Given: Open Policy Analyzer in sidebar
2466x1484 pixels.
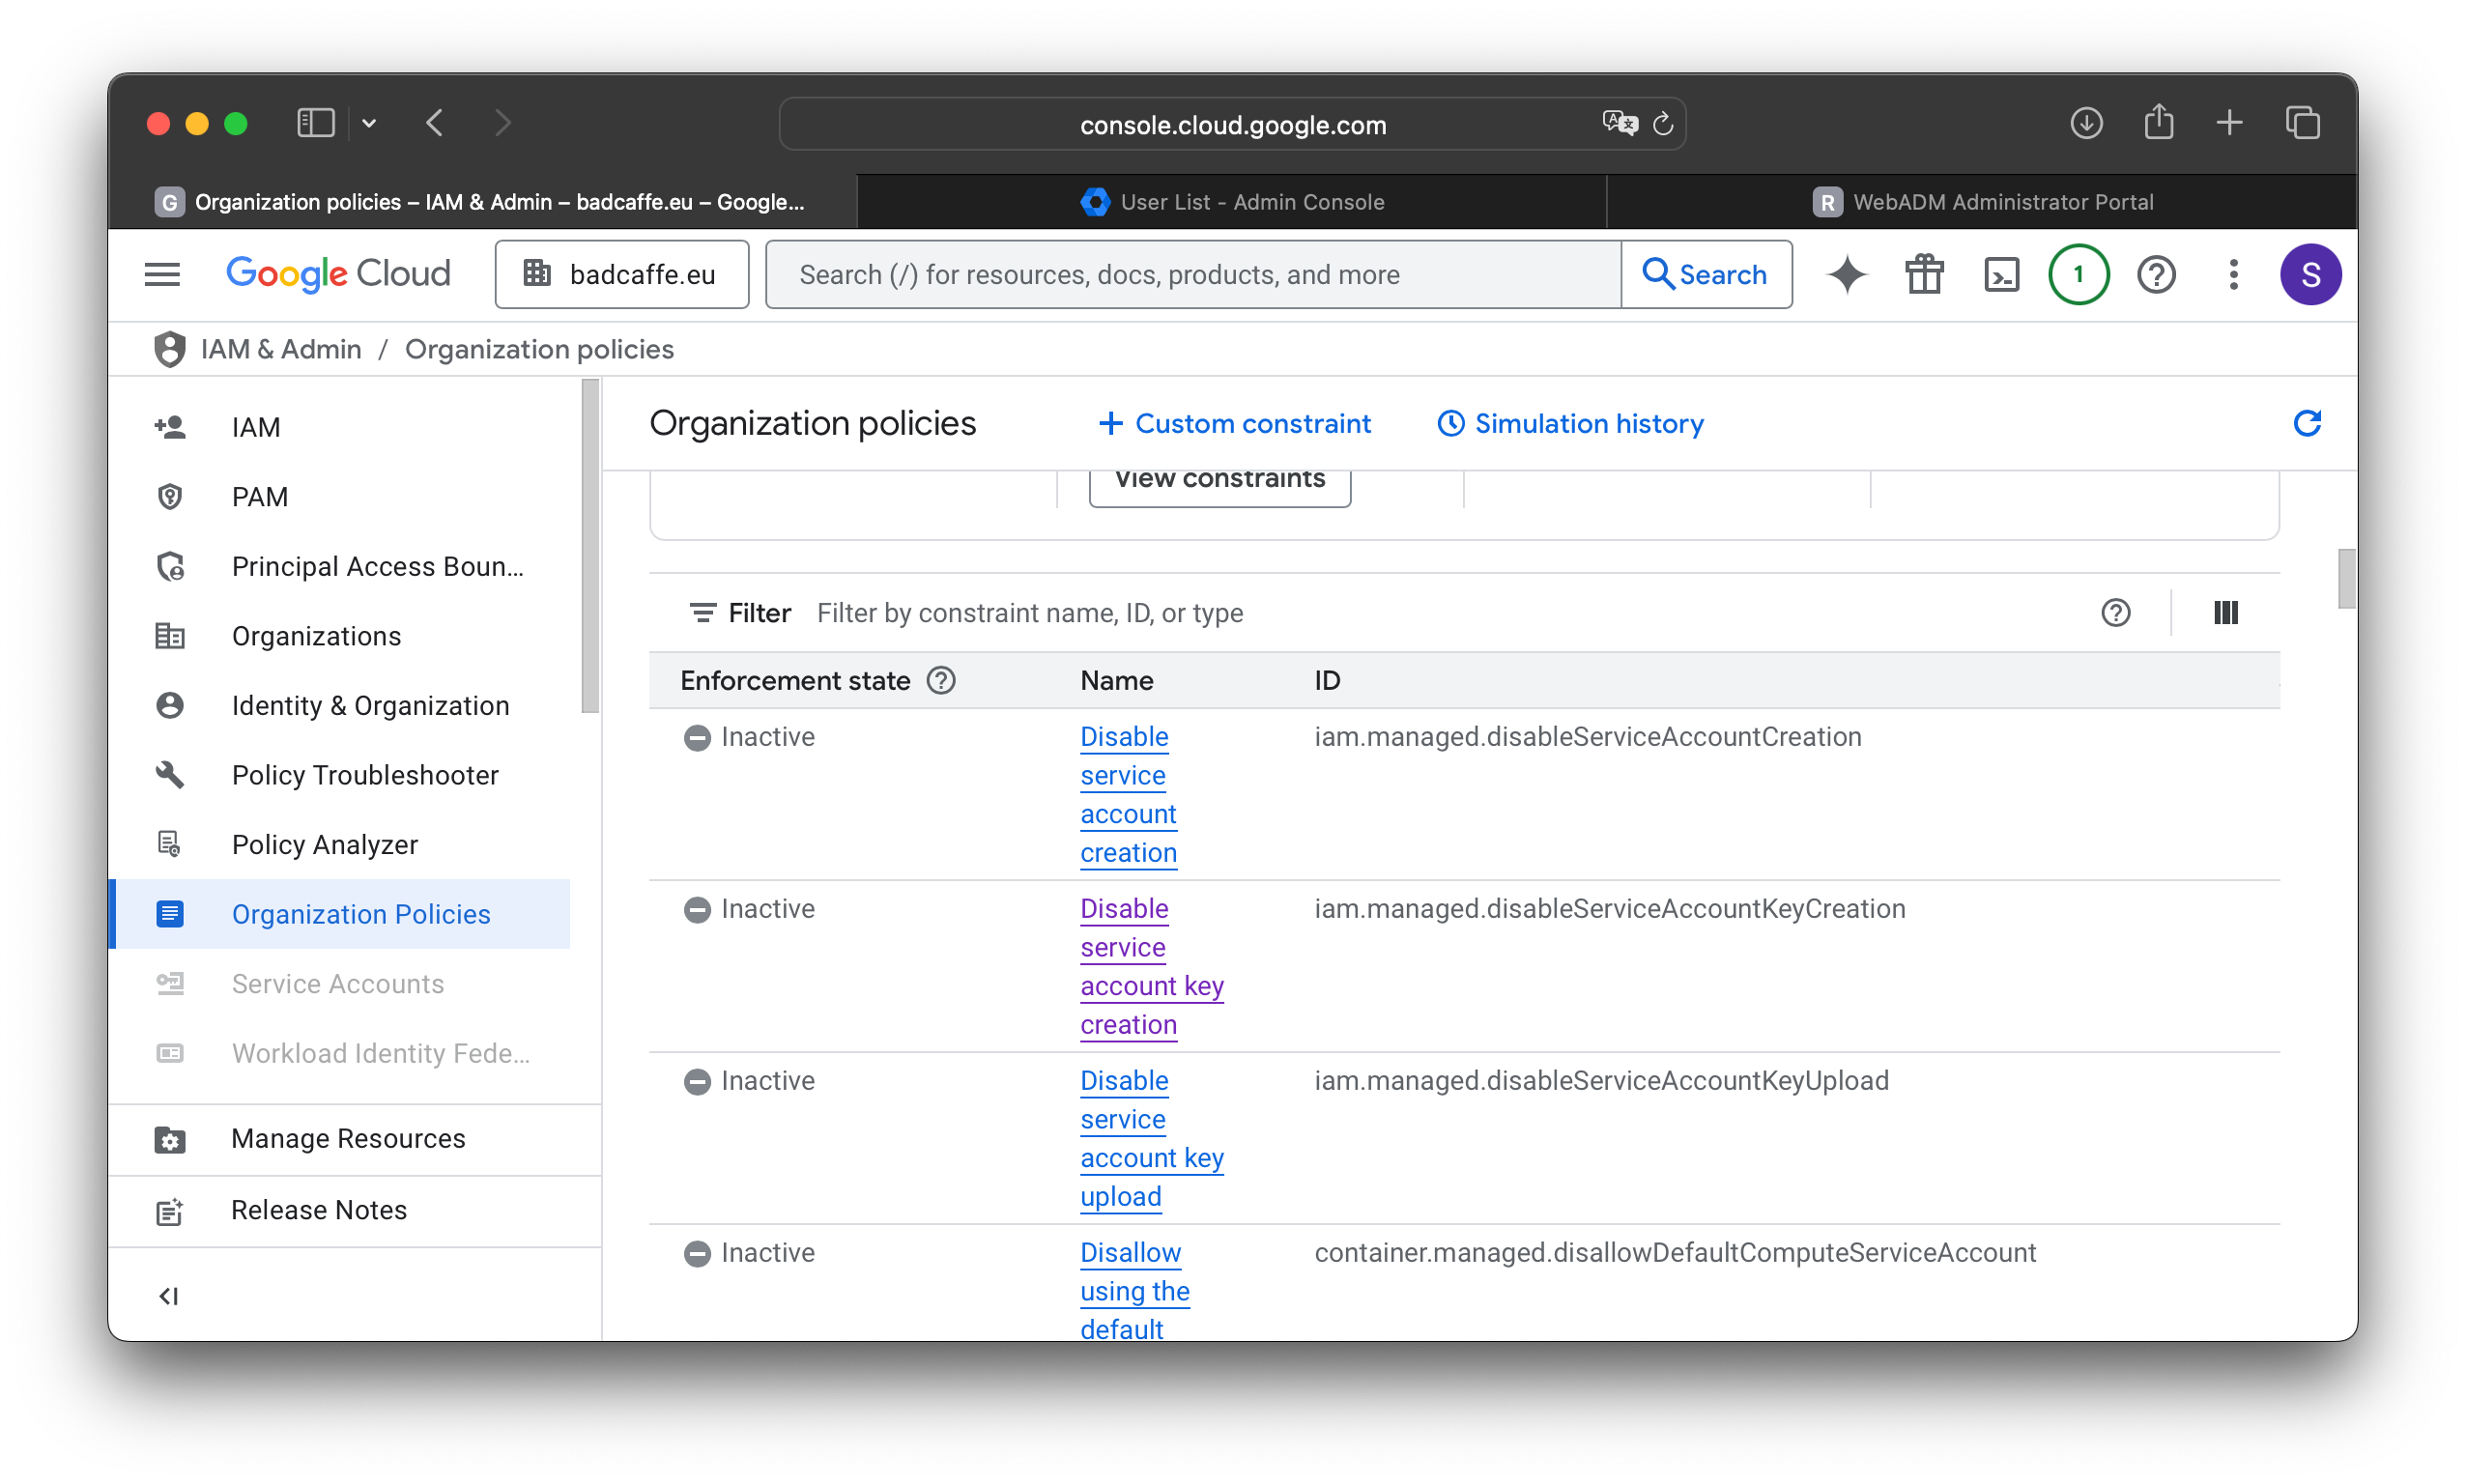Looking at the screenshot, I should click(x=340, y=844).
